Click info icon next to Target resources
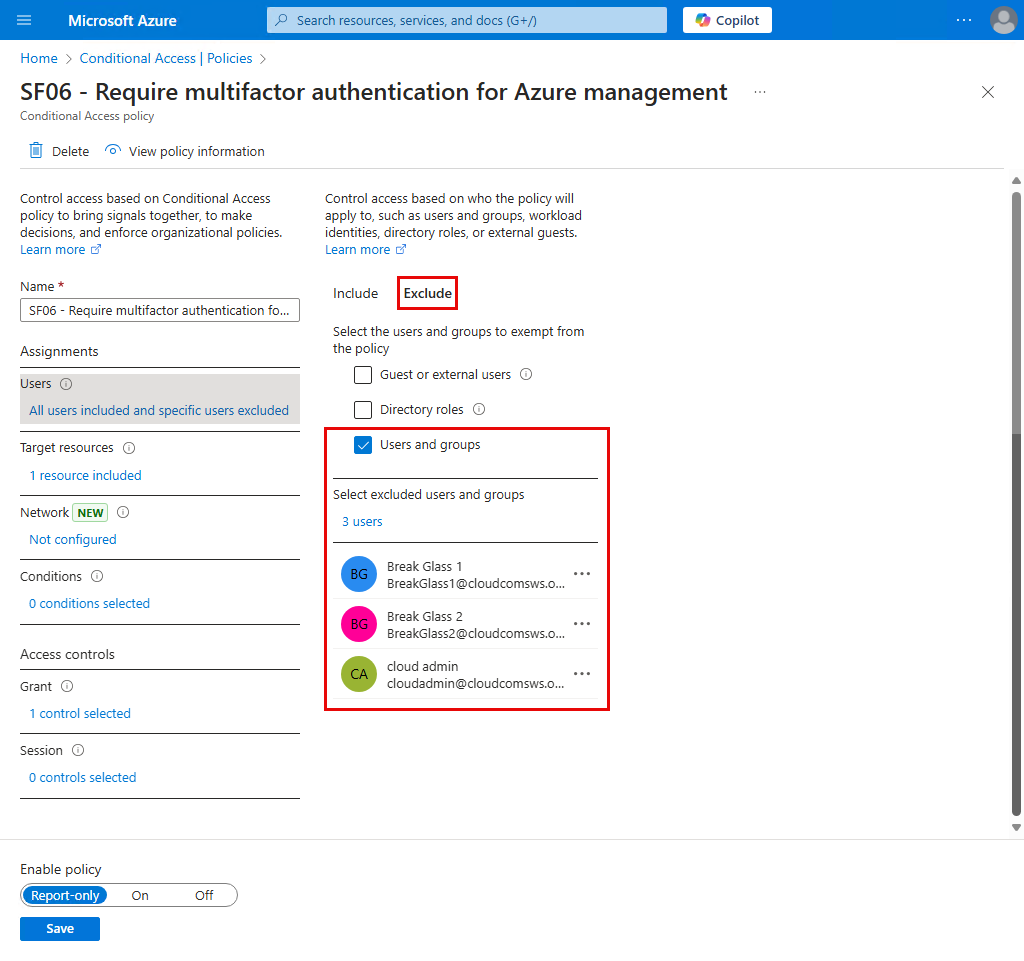Image resolution: width=1024 pixels, height=961 pixels. [129, 448]
